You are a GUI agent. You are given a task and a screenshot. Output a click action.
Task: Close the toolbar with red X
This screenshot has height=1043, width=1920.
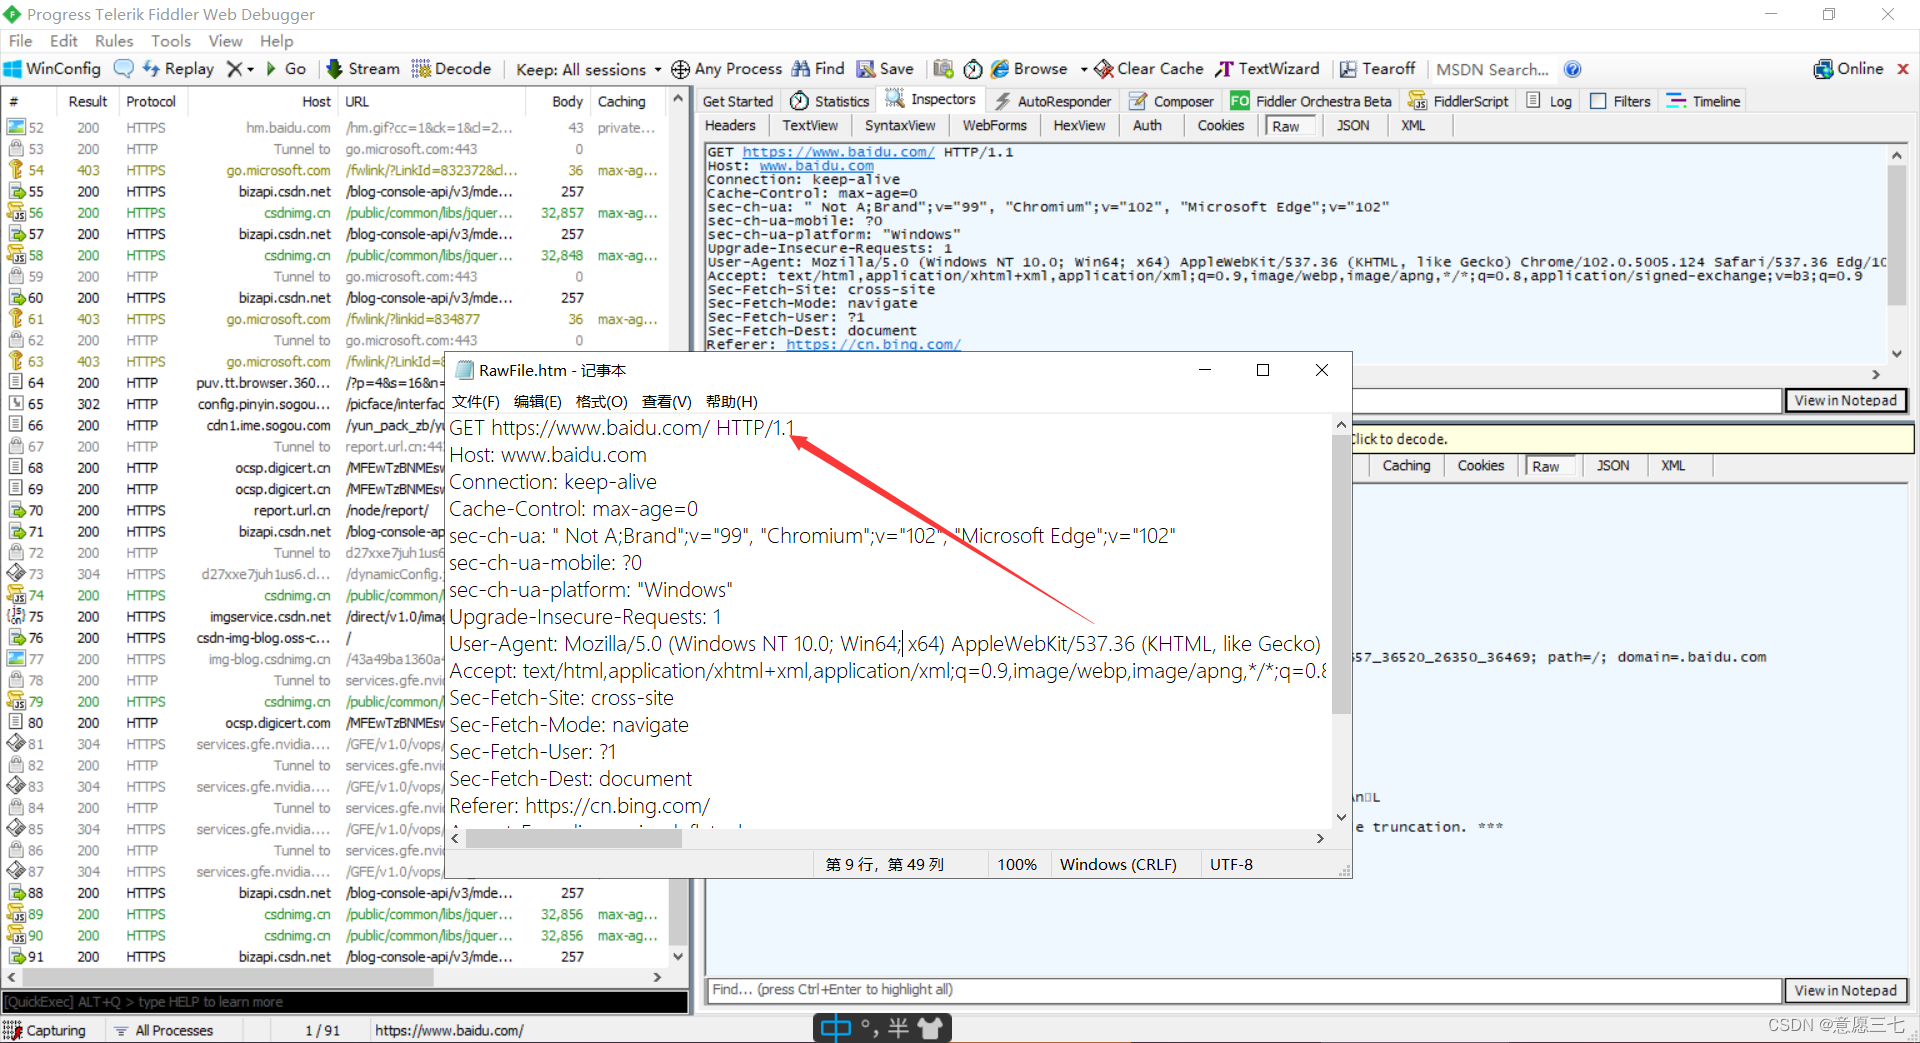1903,69
